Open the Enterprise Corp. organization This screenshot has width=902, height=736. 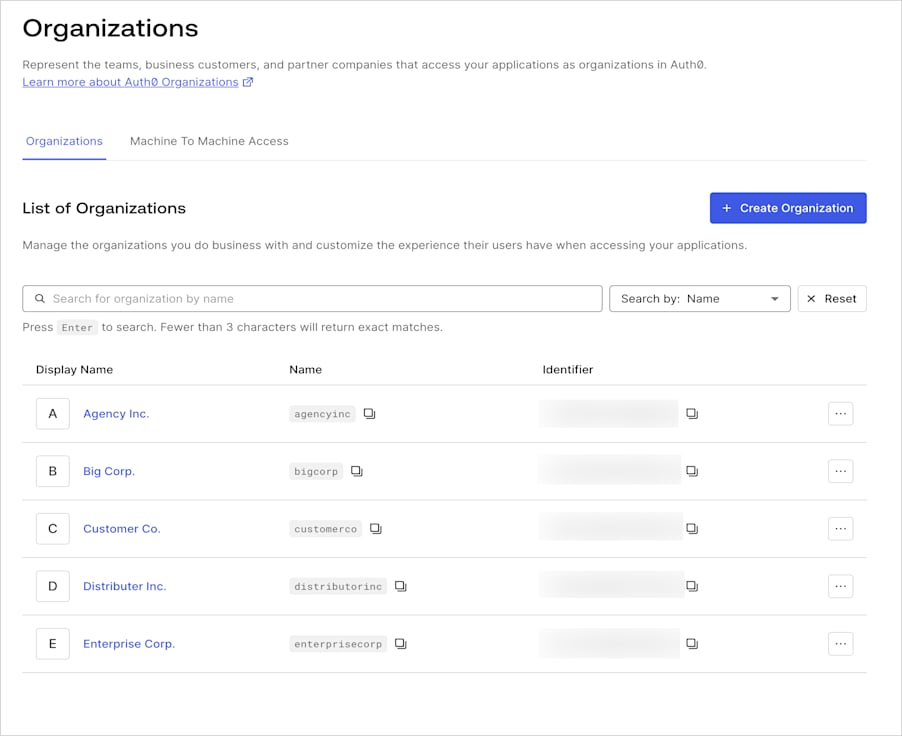pos(129,644)
